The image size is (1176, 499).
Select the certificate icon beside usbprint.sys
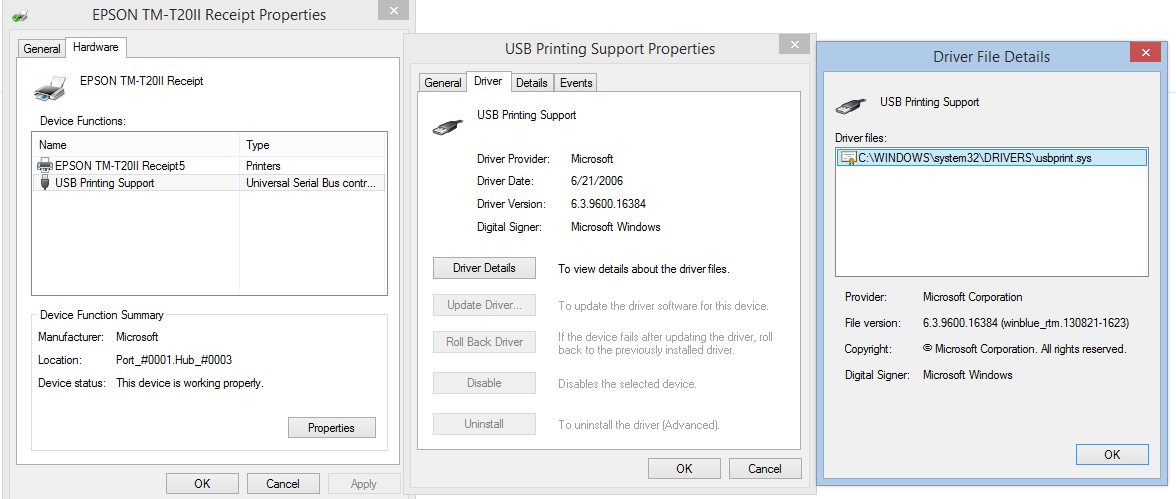(849, 158)
